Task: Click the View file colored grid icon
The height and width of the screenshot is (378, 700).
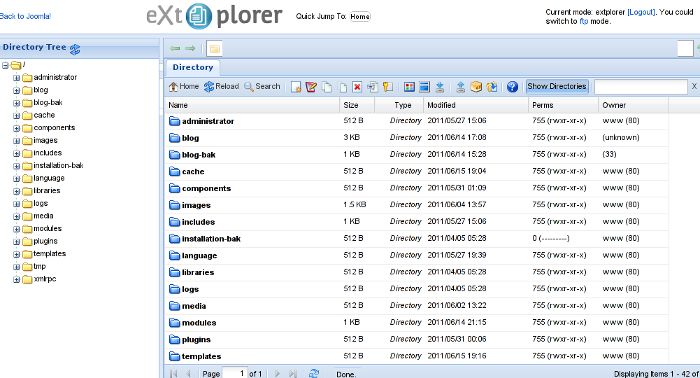Action: pos(409,87)
